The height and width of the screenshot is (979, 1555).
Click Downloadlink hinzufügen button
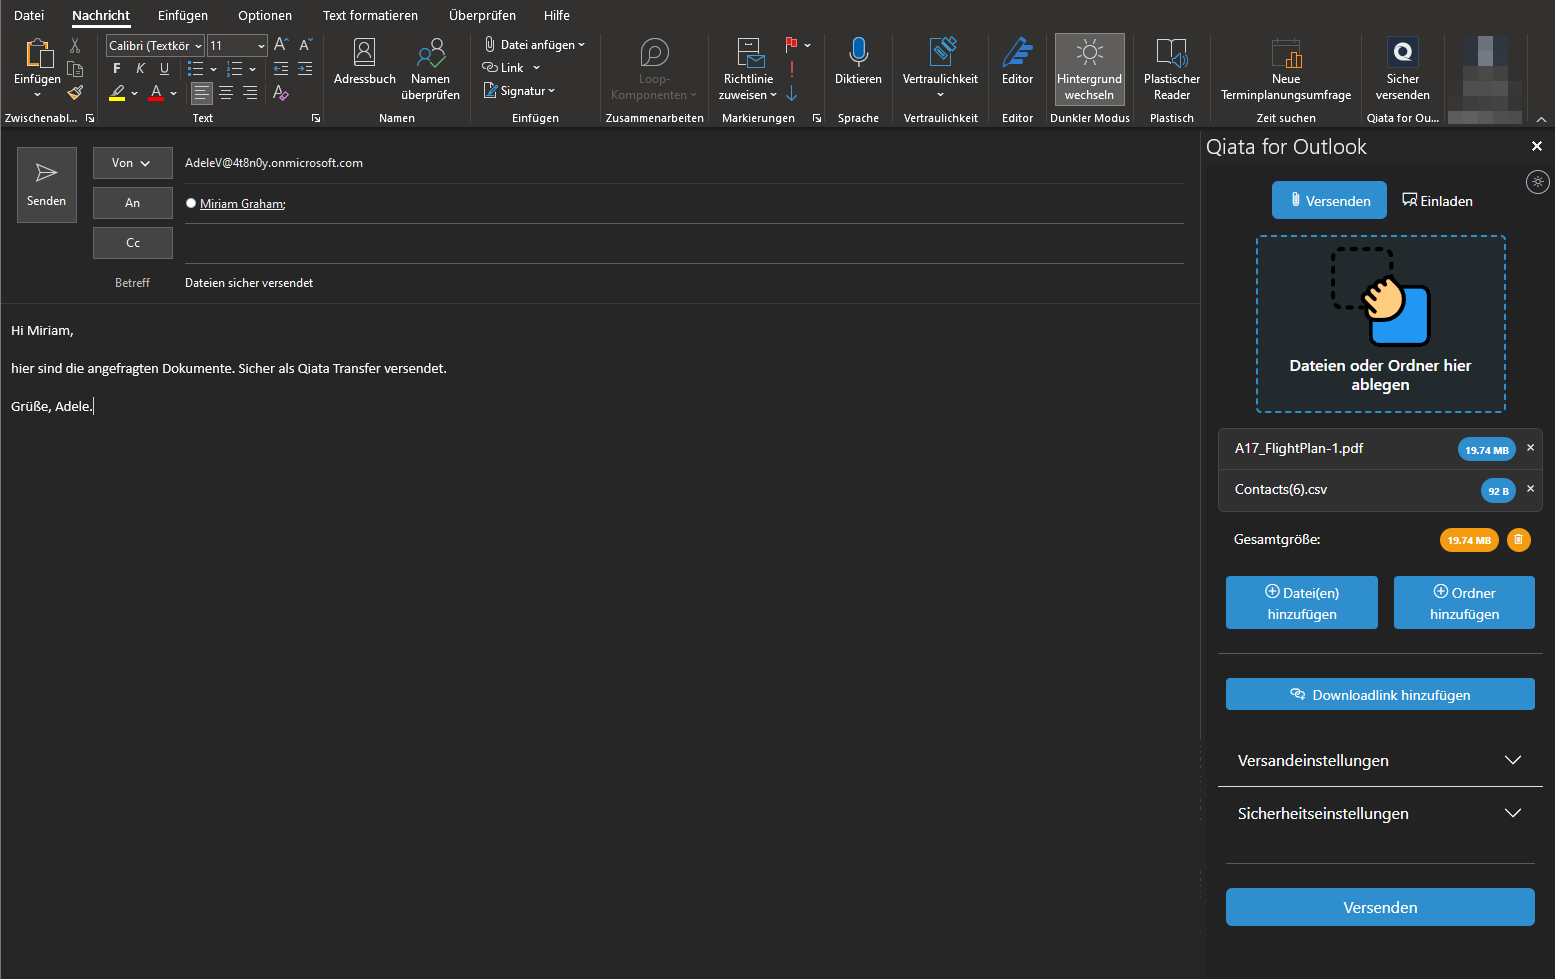click(1379, 695)
